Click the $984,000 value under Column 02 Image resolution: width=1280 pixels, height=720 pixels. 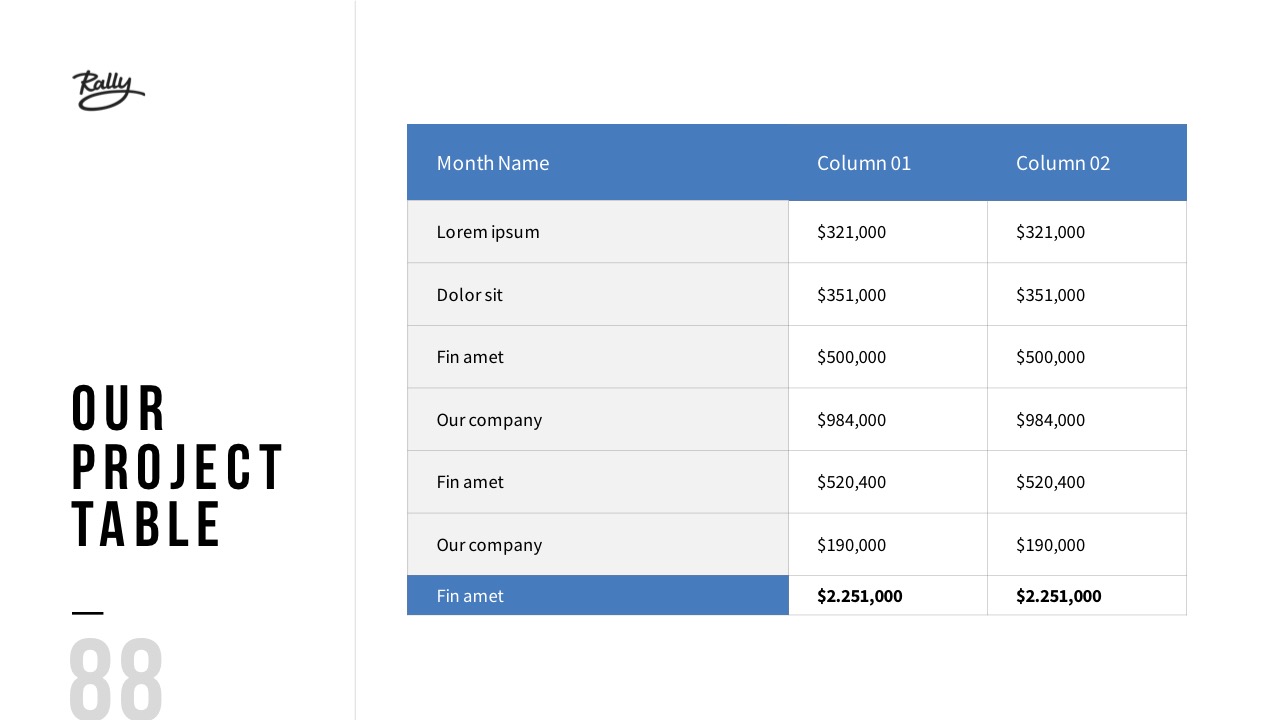click(1050, 420)
